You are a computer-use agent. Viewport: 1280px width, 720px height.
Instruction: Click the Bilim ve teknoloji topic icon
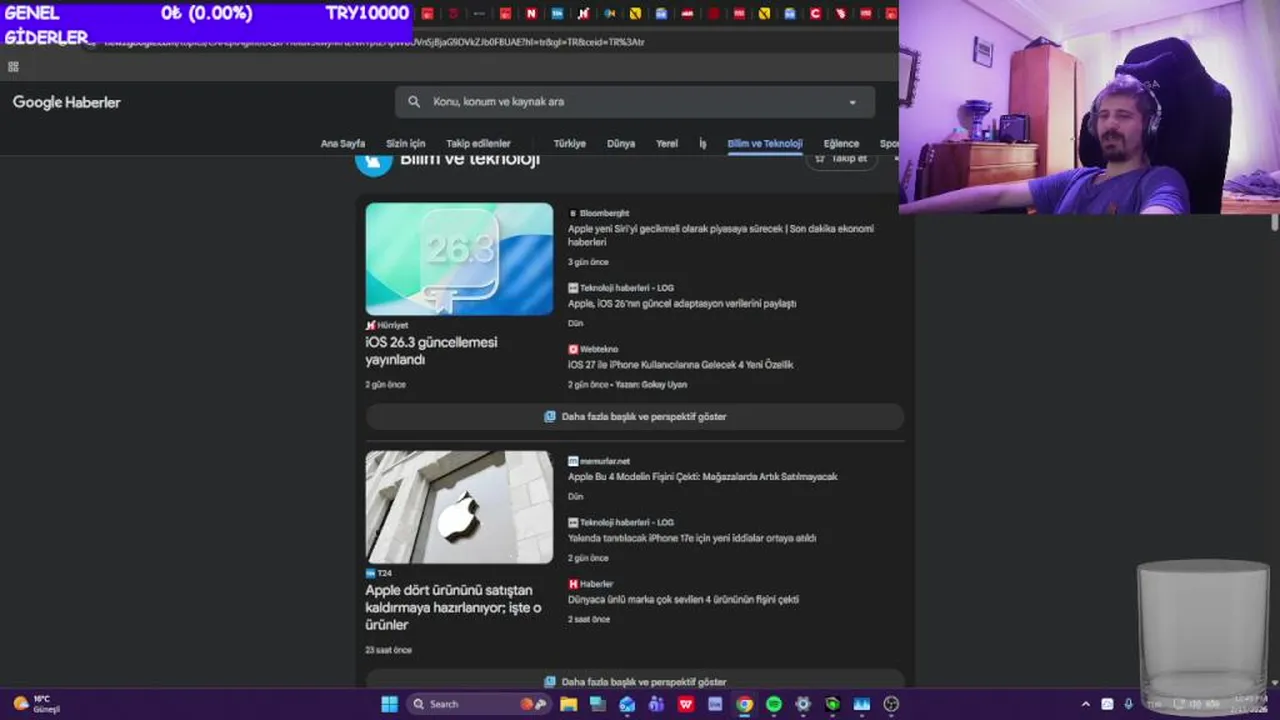click(374, 161)
